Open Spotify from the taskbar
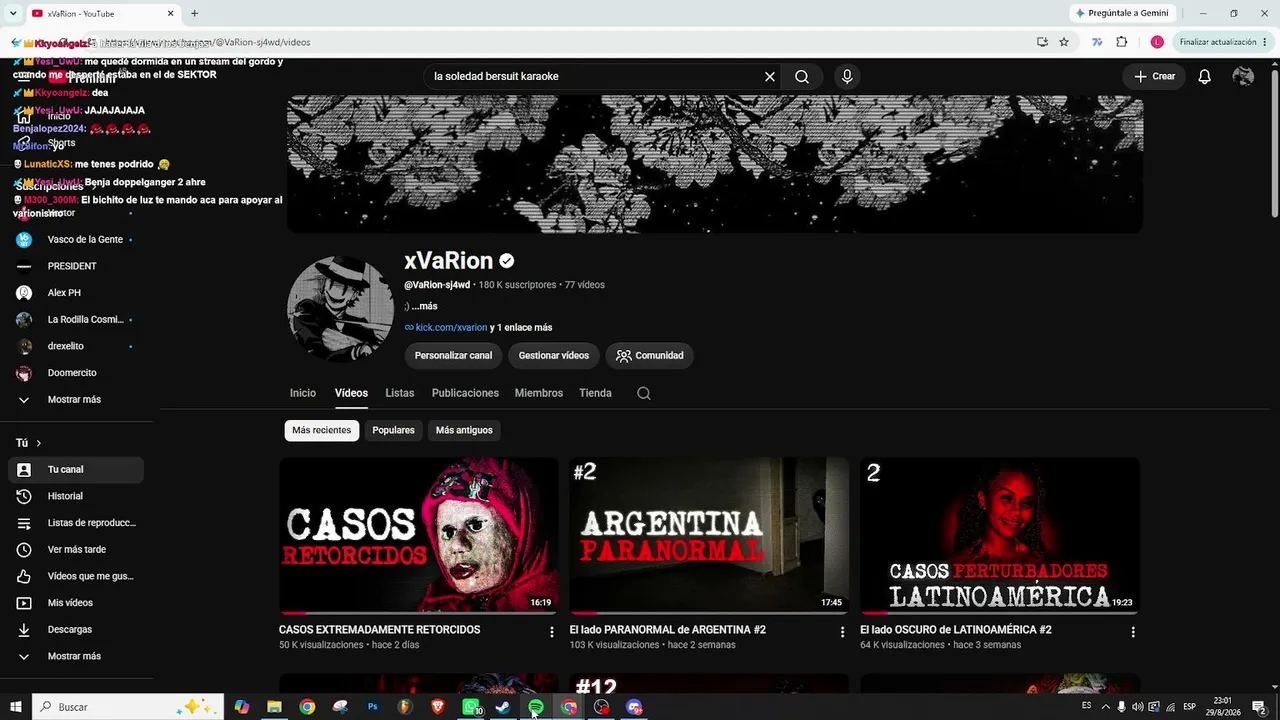 coord(536,707)
